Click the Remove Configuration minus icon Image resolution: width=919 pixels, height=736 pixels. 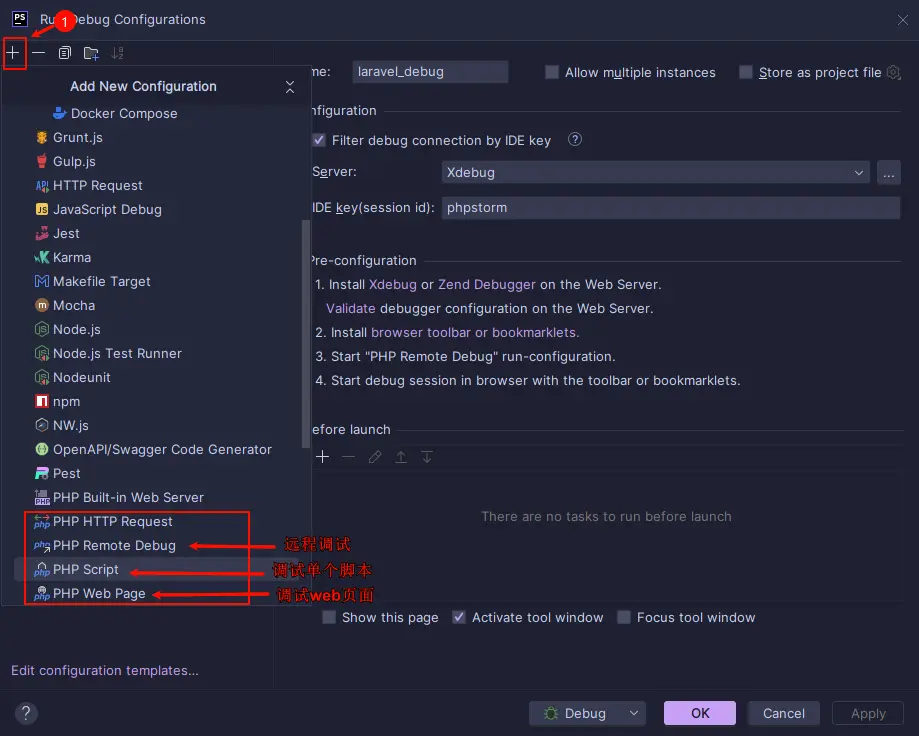[x=39, y=53]
